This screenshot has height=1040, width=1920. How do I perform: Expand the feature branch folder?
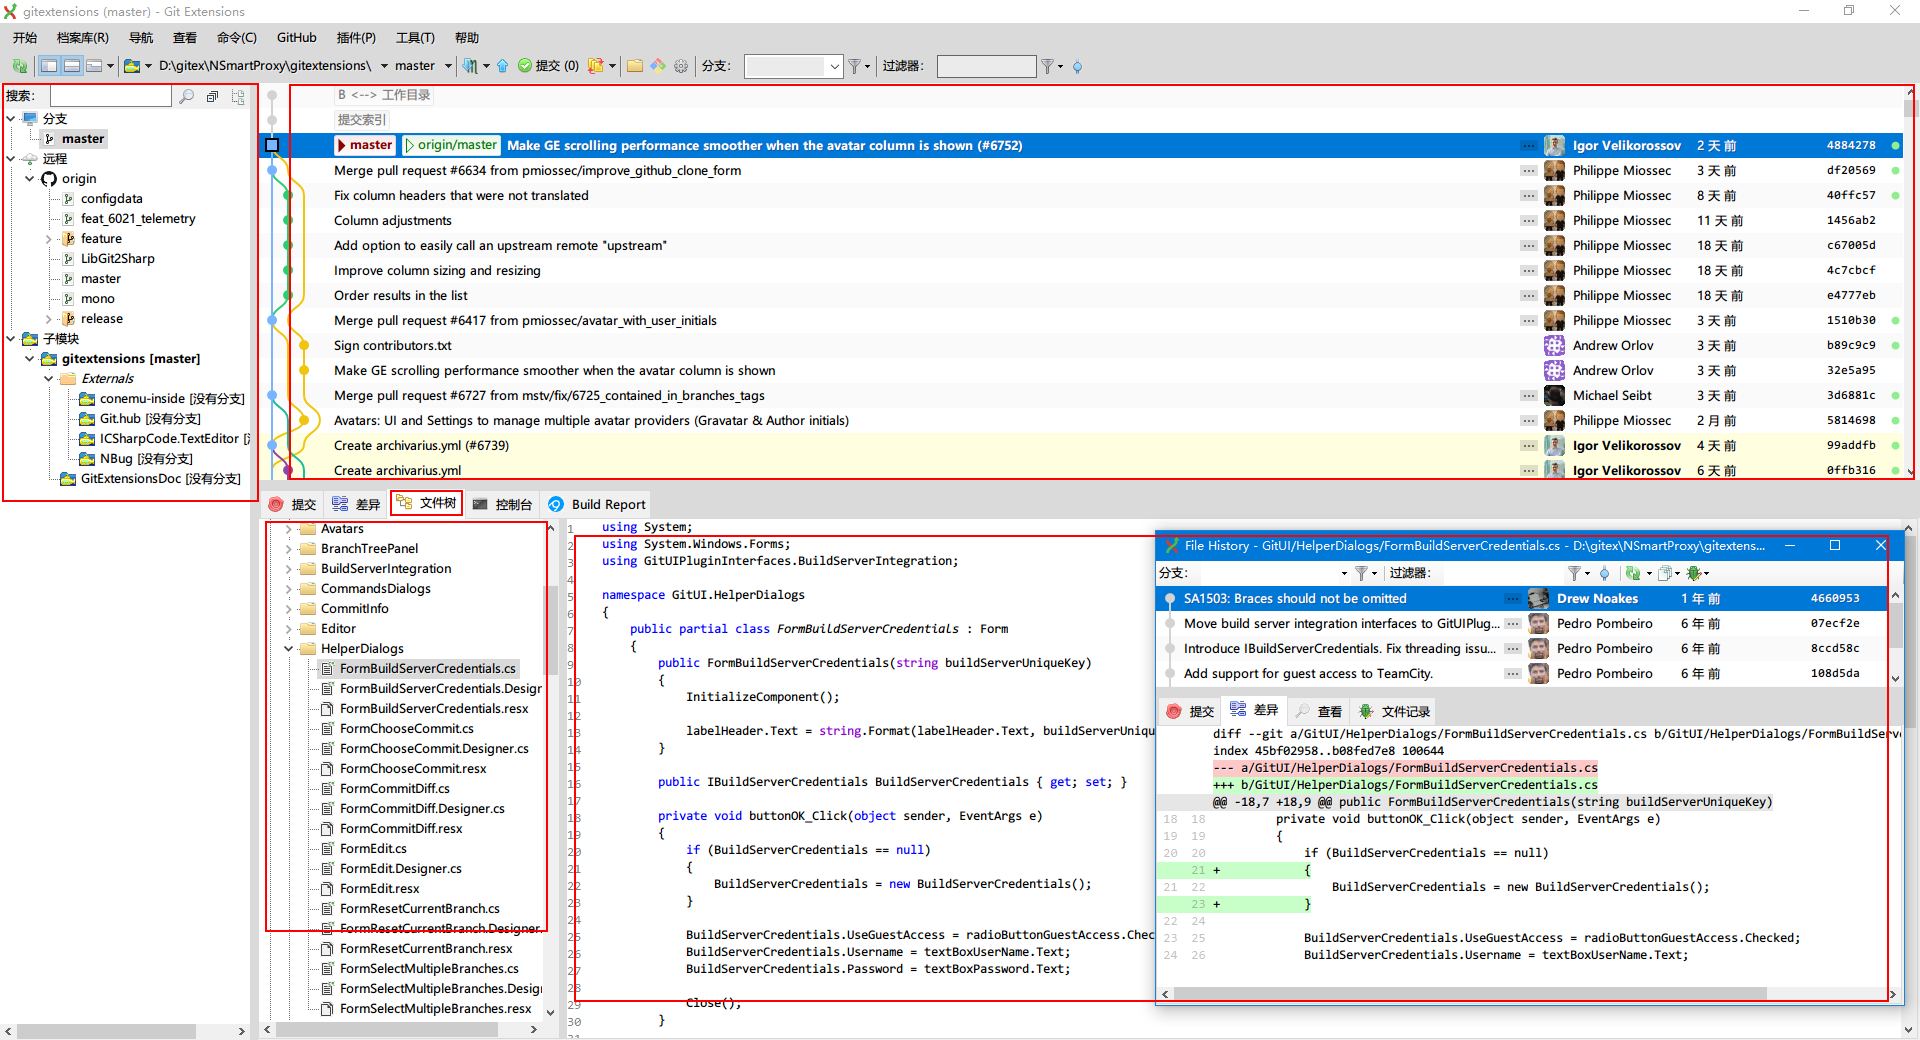pos(49,238)
